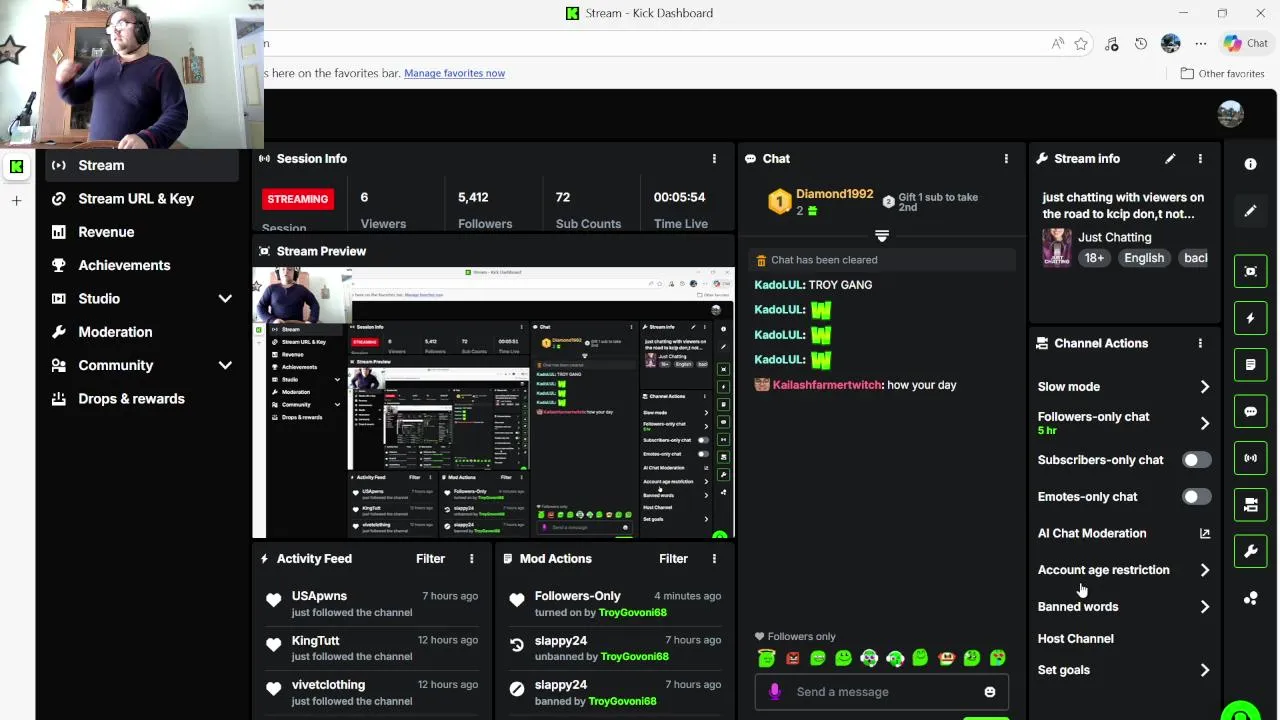Click Manage favorites now link
Screen dimensions: 1280x720
pyautogui.click(x=454, y=73)
